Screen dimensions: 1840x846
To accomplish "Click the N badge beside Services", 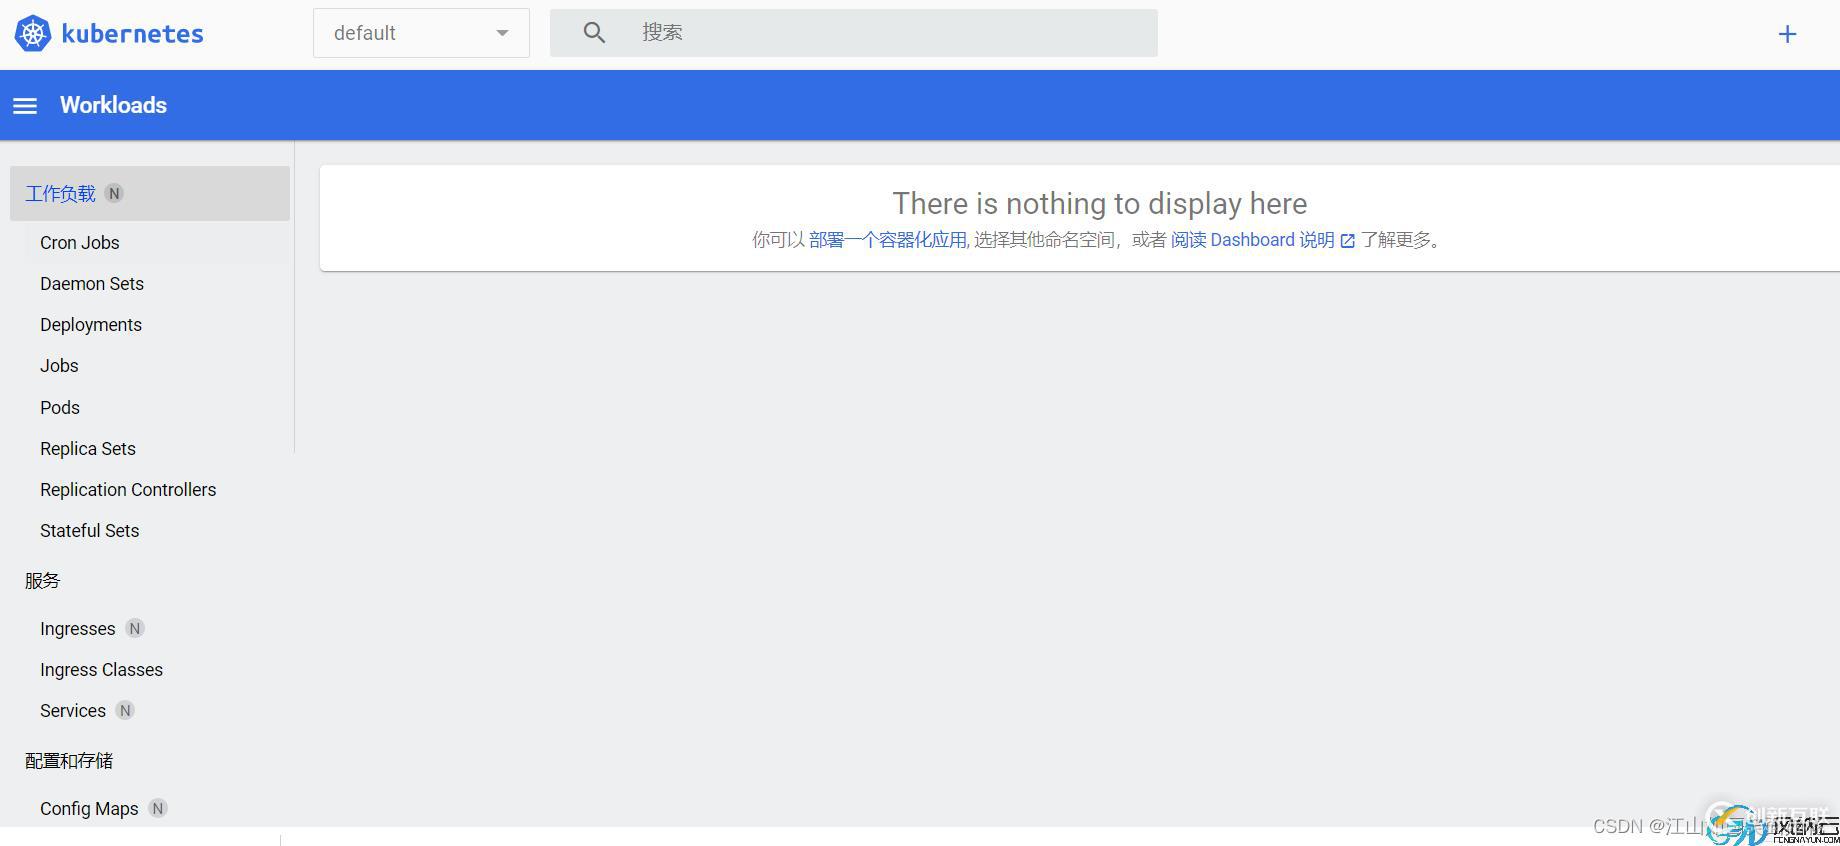I will tap(125, 711).
